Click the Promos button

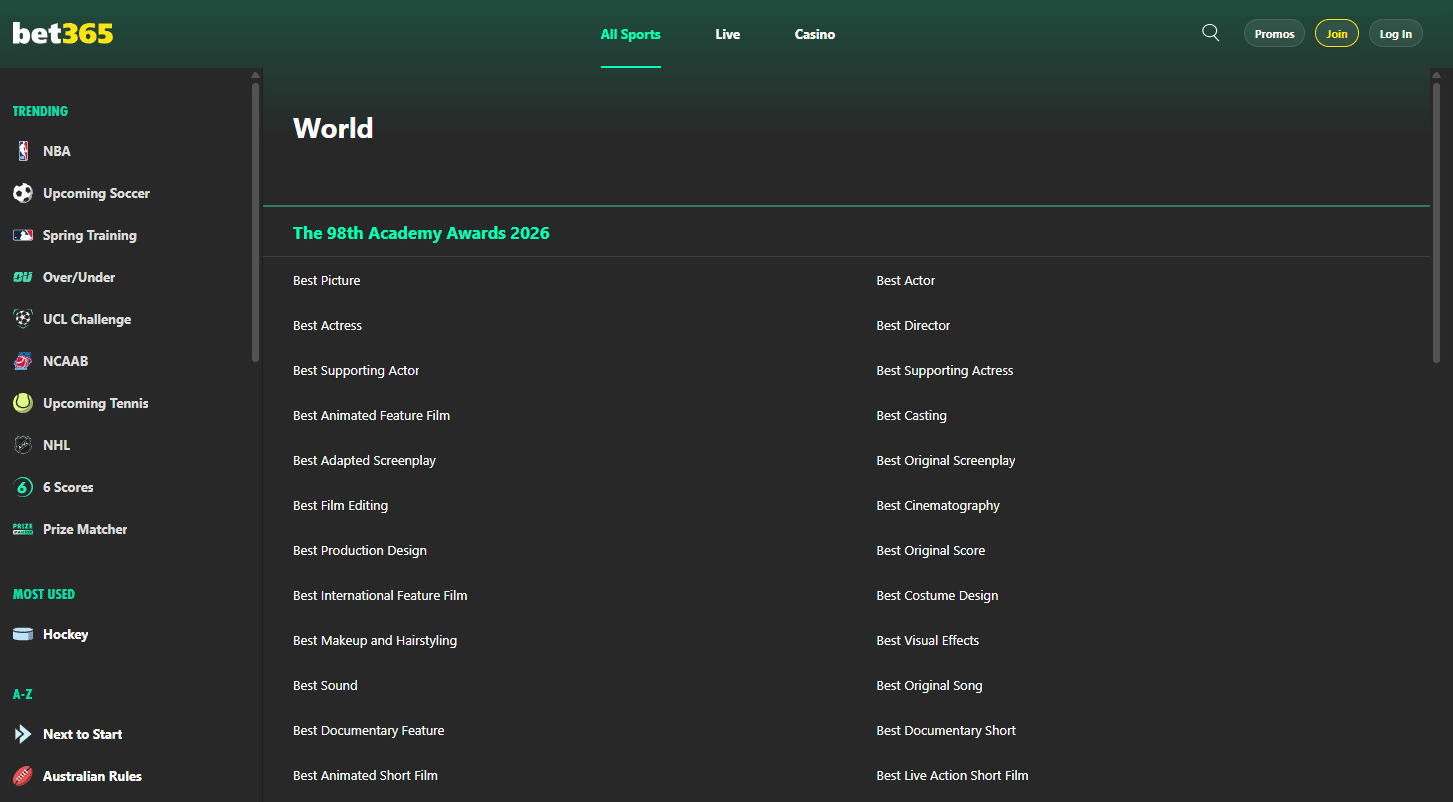click(1273, 33)
